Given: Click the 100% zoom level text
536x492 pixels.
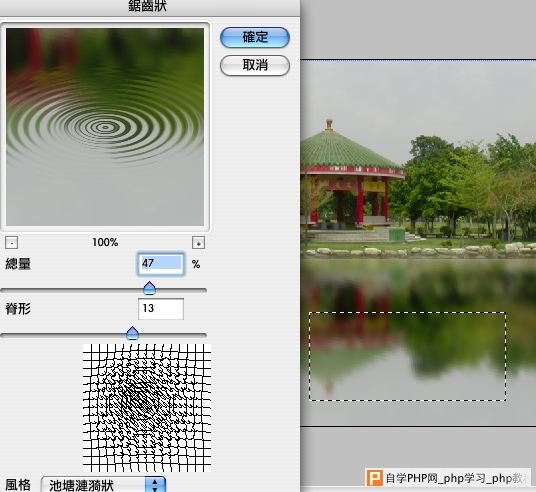Looking at the screenshot, I should (105, 242).
